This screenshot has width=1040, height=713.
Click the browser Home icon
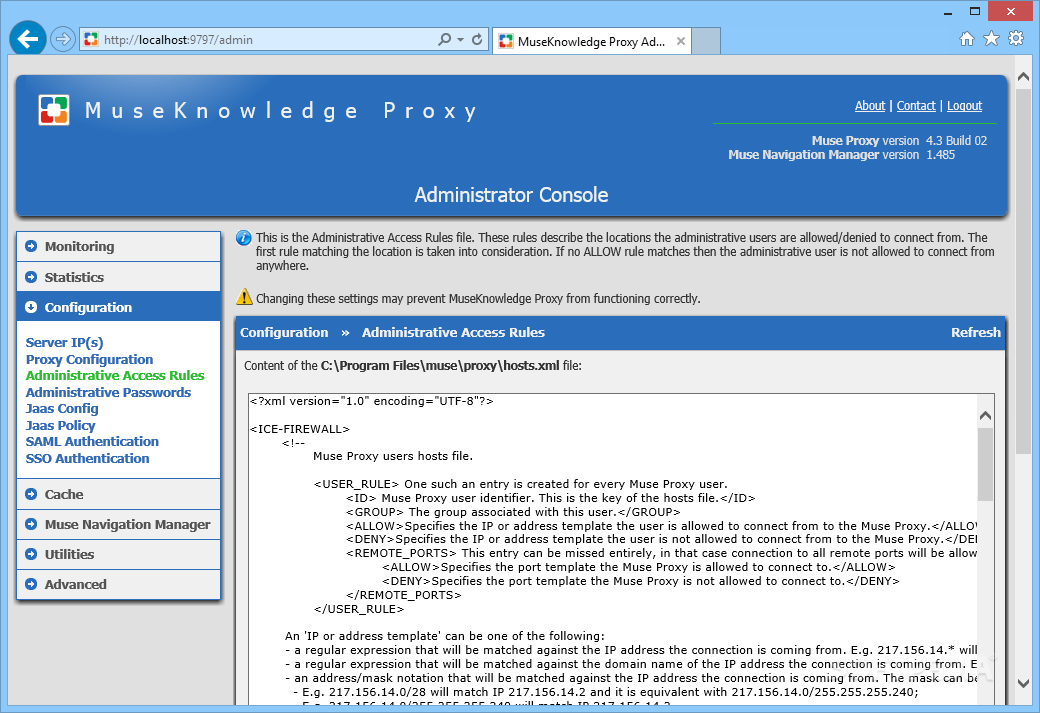point(967,39)
